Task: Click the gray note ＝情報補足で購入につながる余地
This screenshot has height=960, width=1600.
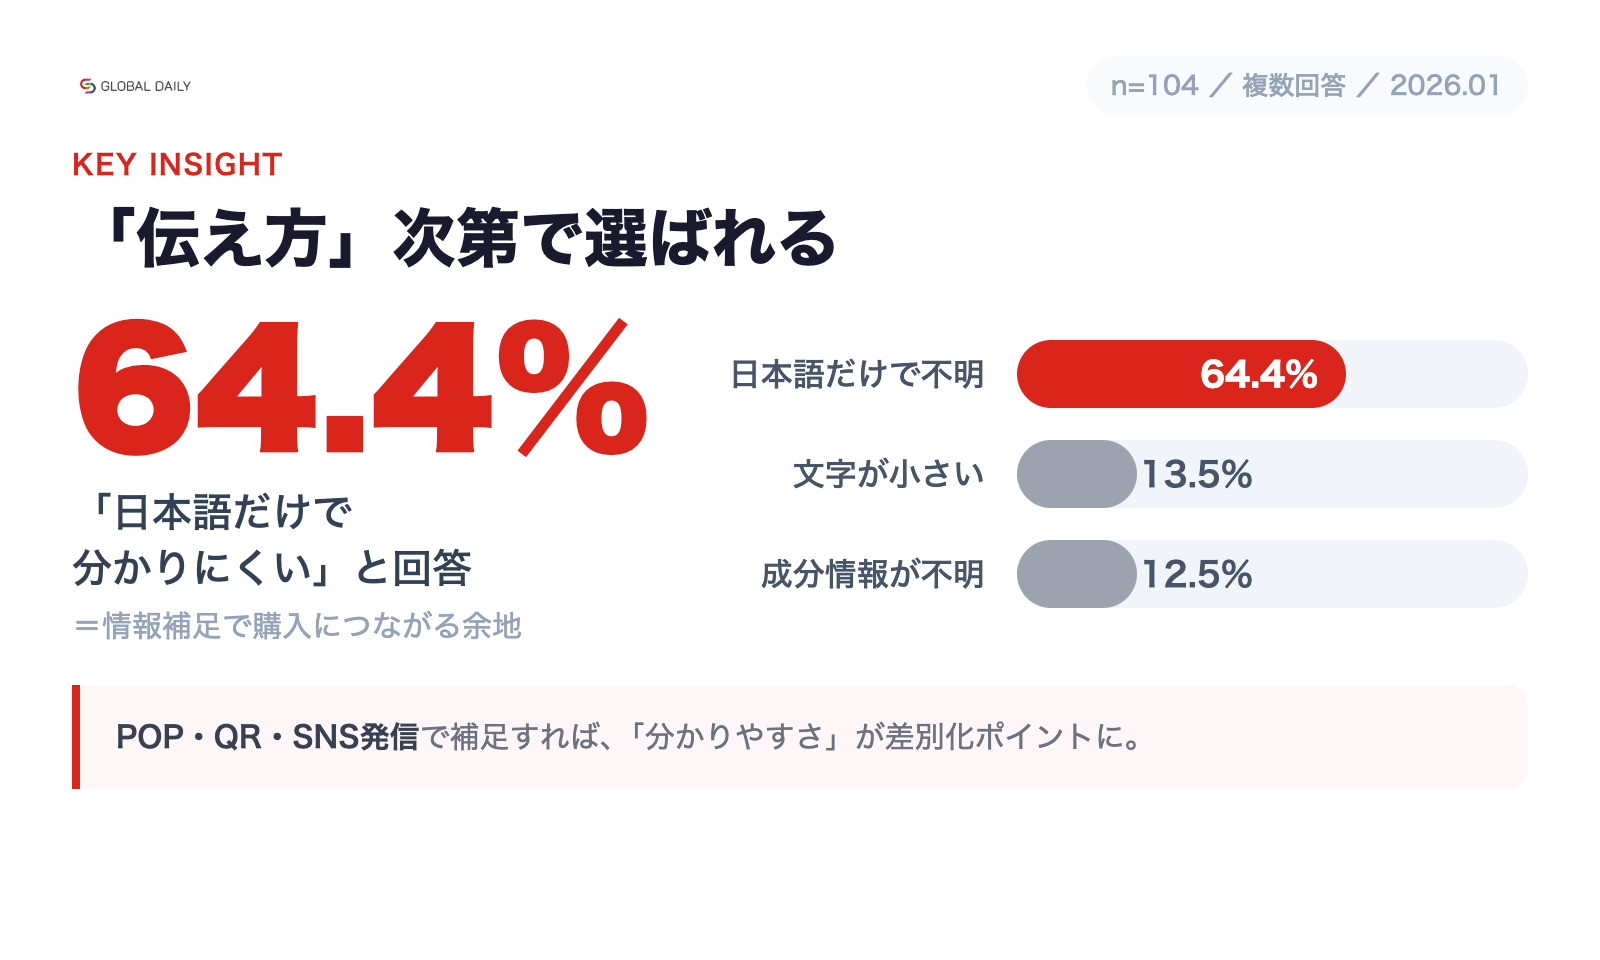Action: 297,626
